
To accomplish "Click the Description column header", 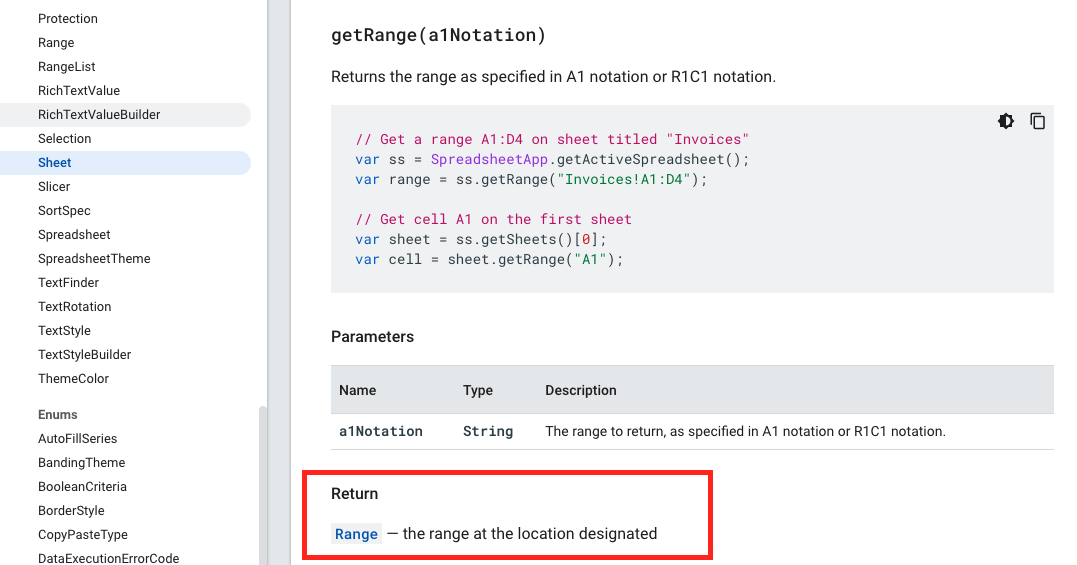I will pos(580,390).
